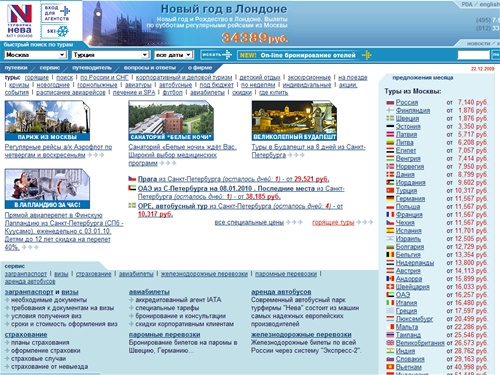Click the Finland flag icon

click(x=390, y=110)
